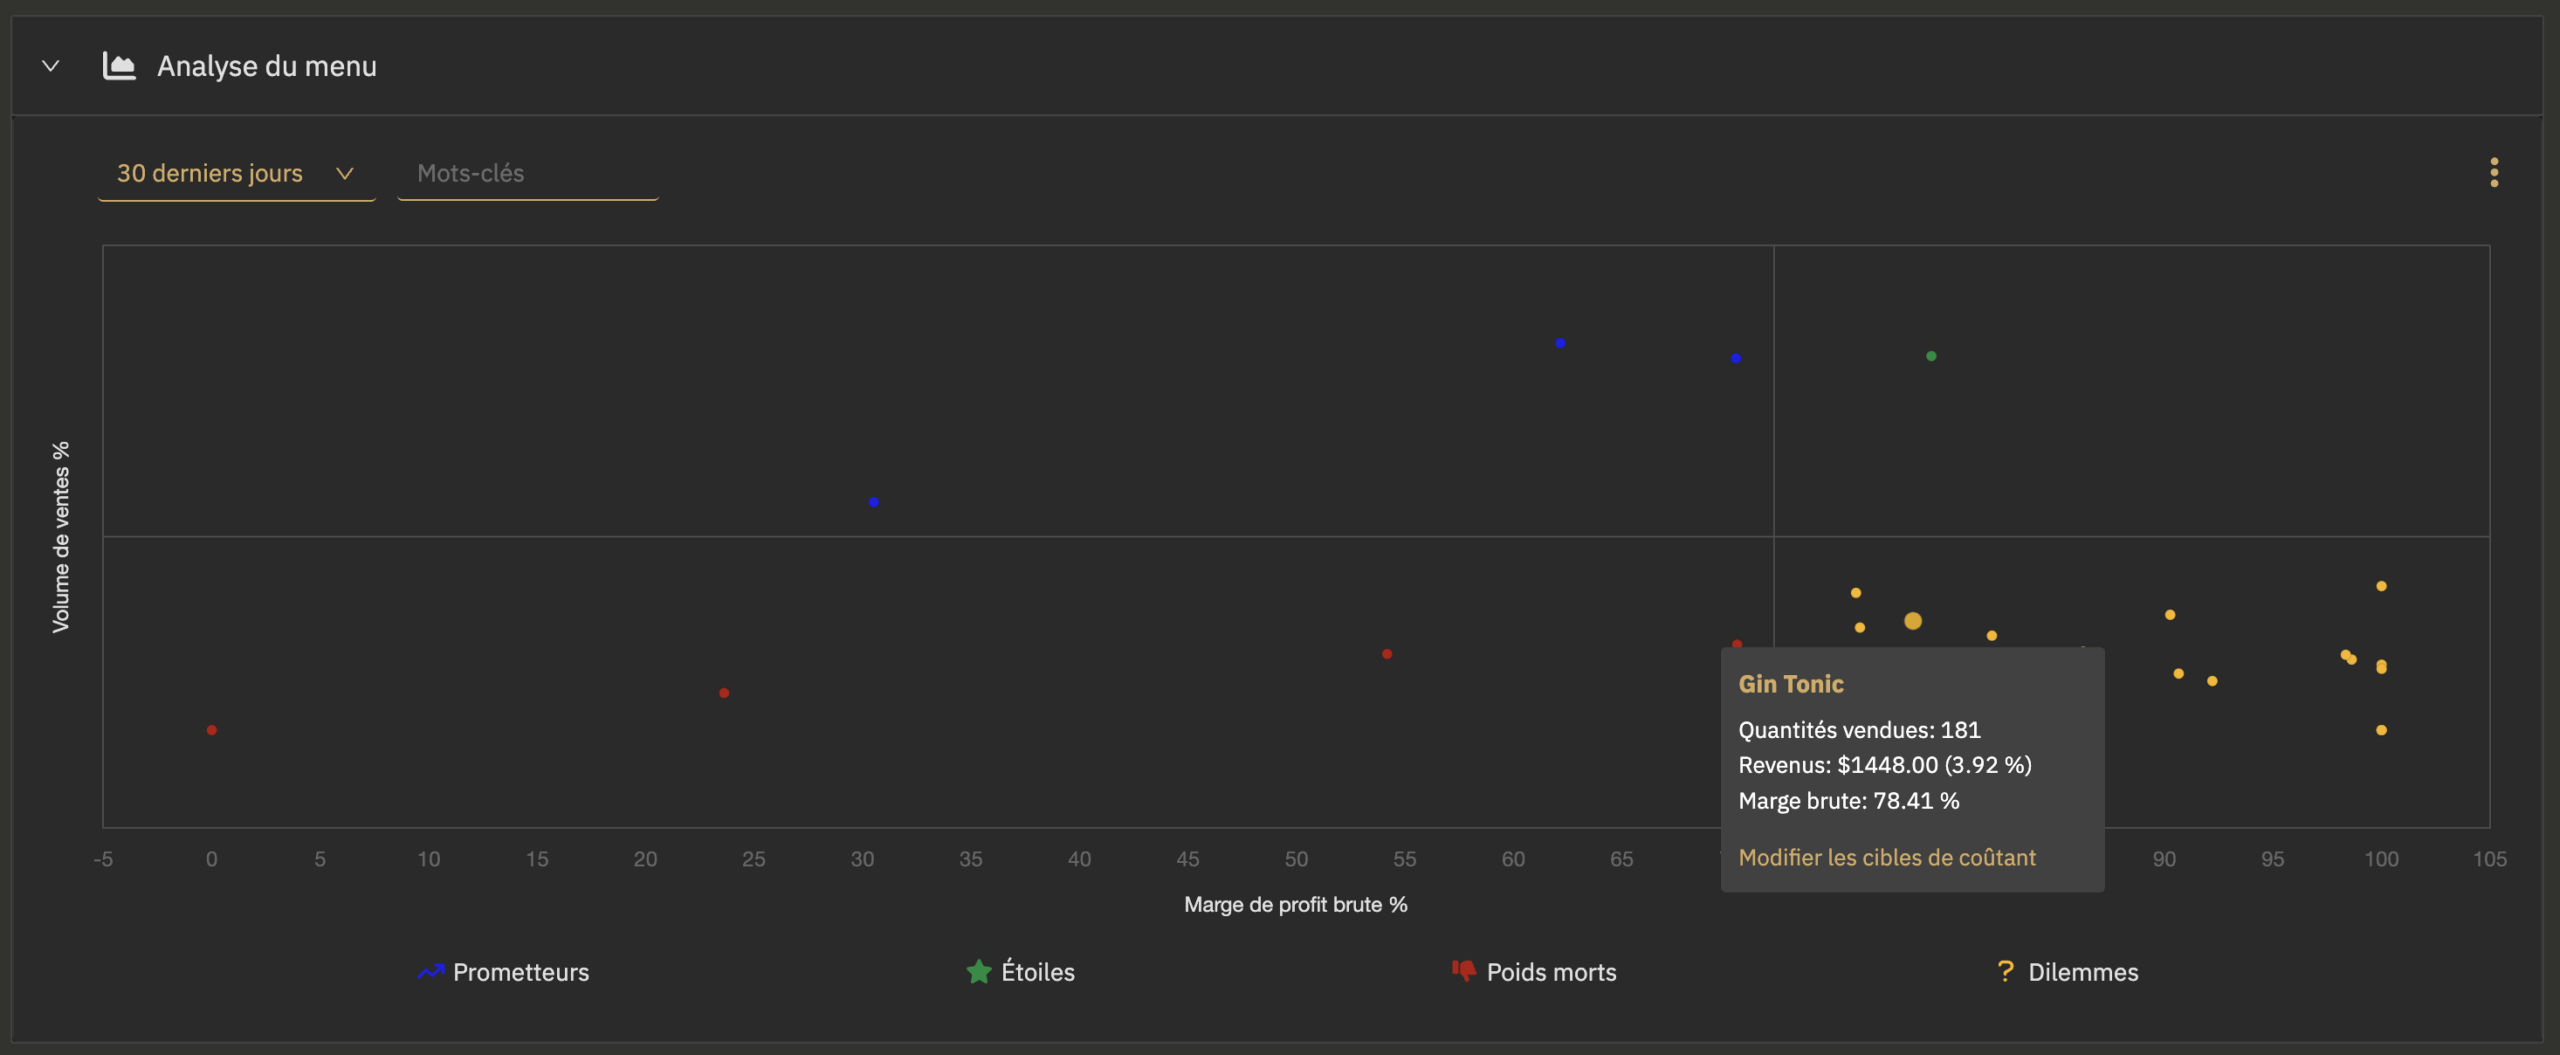Toggle the Prometteurs legend label

pos(520,972)
